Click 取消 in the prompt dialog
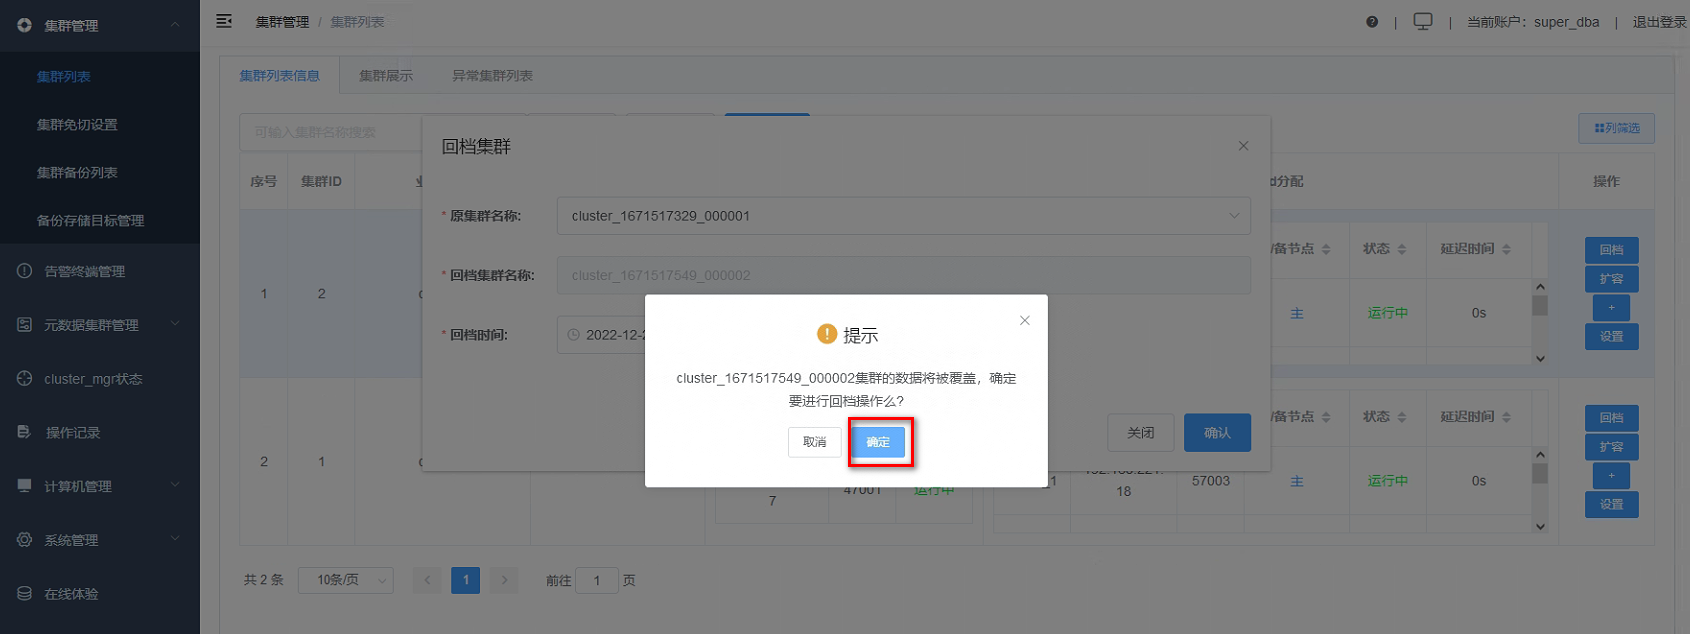The height and width of the screenshot is (634, 1690). point(815,442)
